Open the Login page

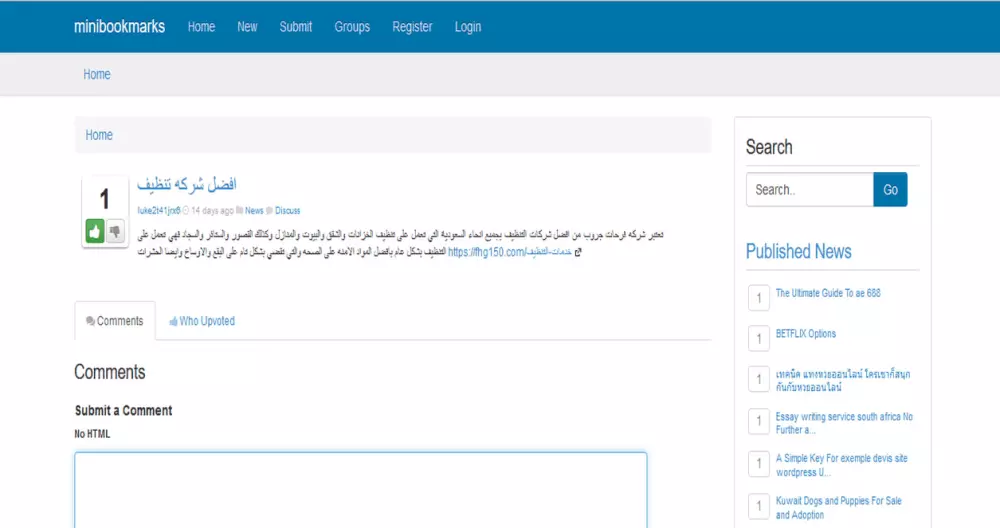pos(468,27)
